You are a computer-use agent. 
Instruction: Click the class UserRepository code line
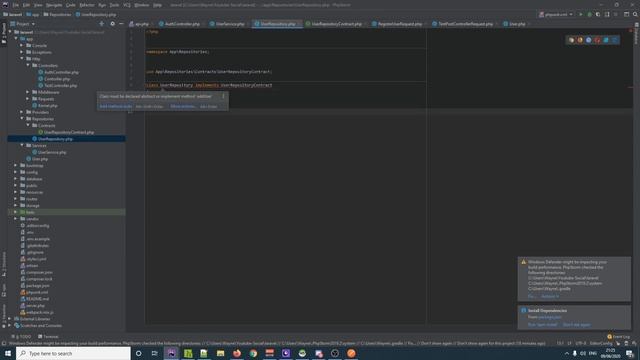[209, 85]
